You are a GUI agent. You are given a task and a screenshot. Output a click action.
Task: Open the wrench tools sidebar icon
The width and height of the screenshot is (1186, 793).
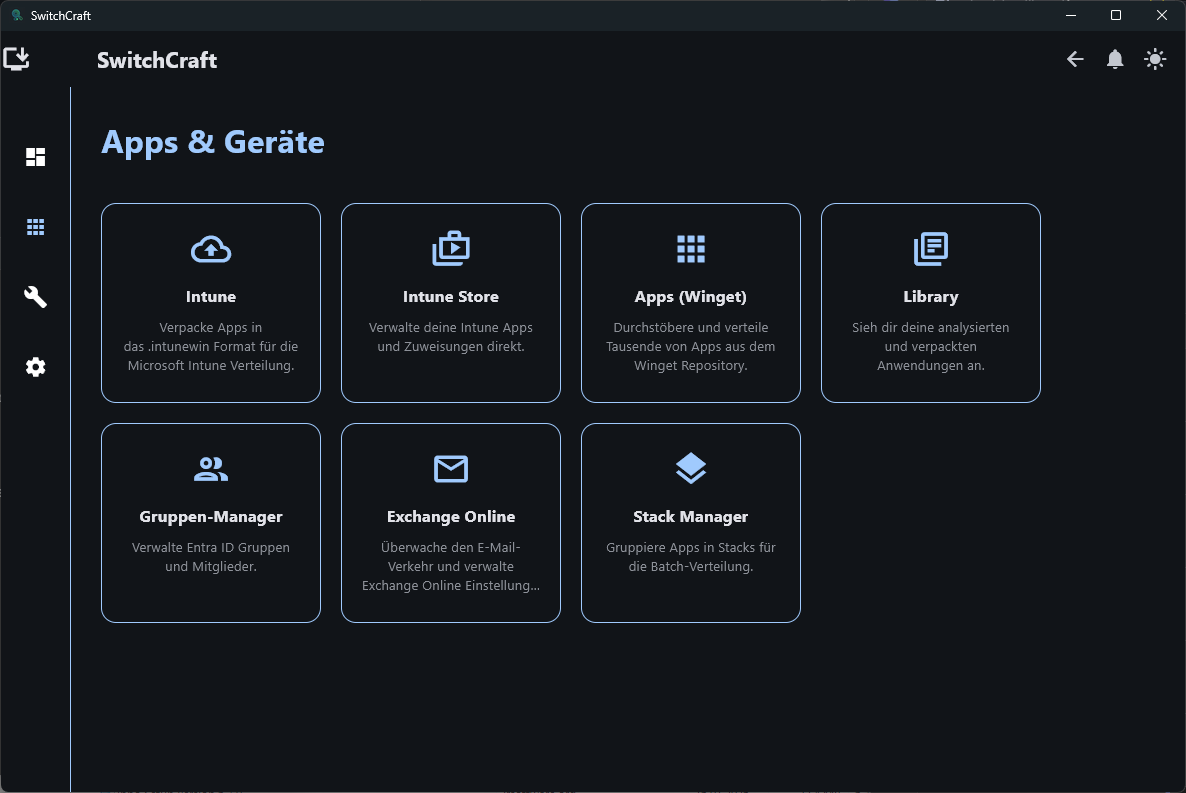[36, 297]
